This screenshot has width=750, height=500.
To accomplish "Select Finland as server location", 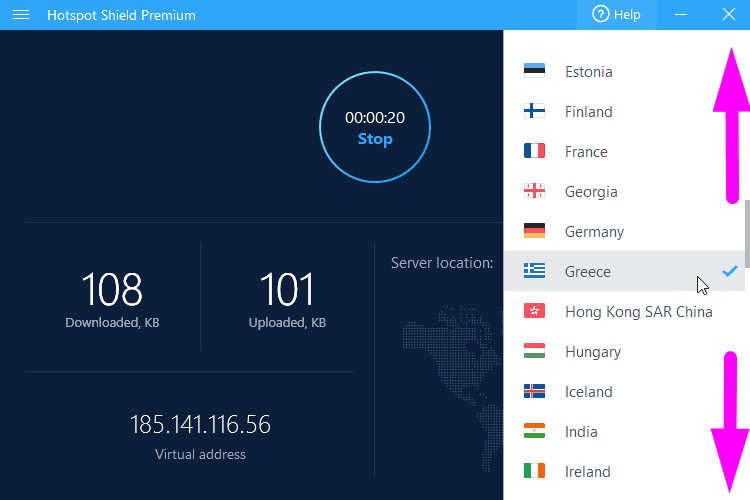I will coord(624,111).
